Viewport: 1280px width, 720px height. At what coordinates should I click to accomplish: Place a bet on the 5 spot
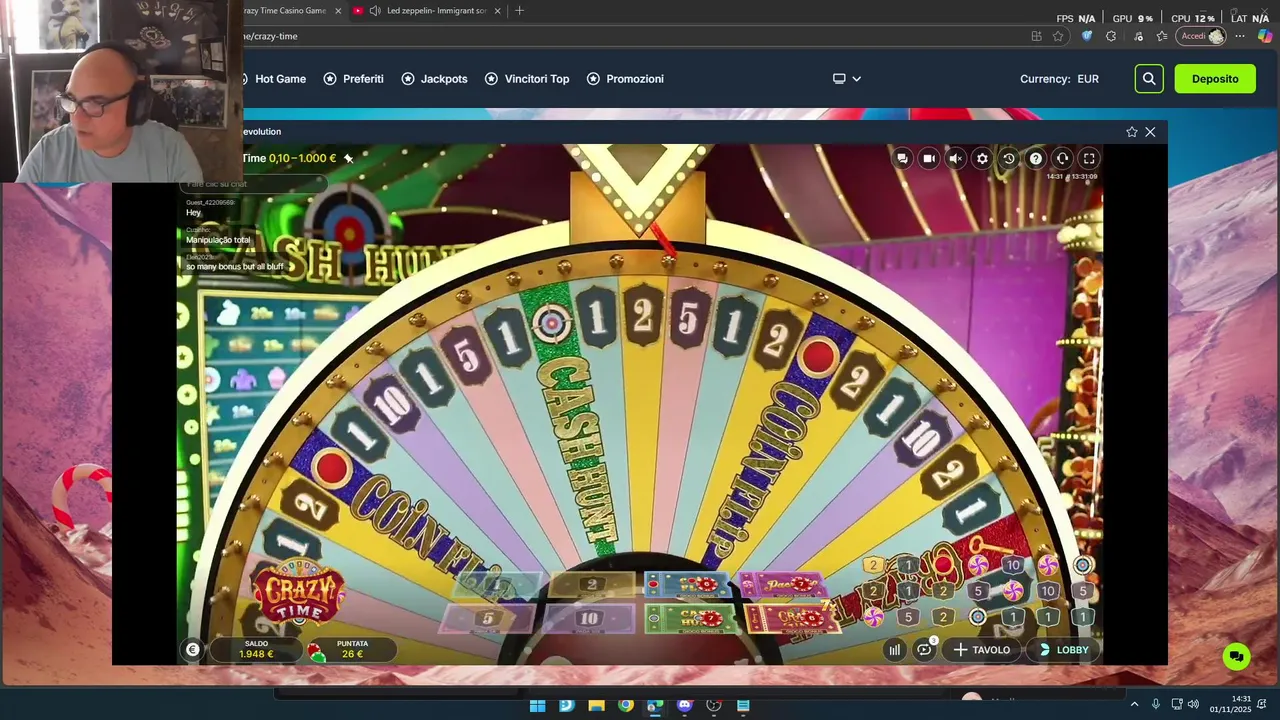pos(488,619)
